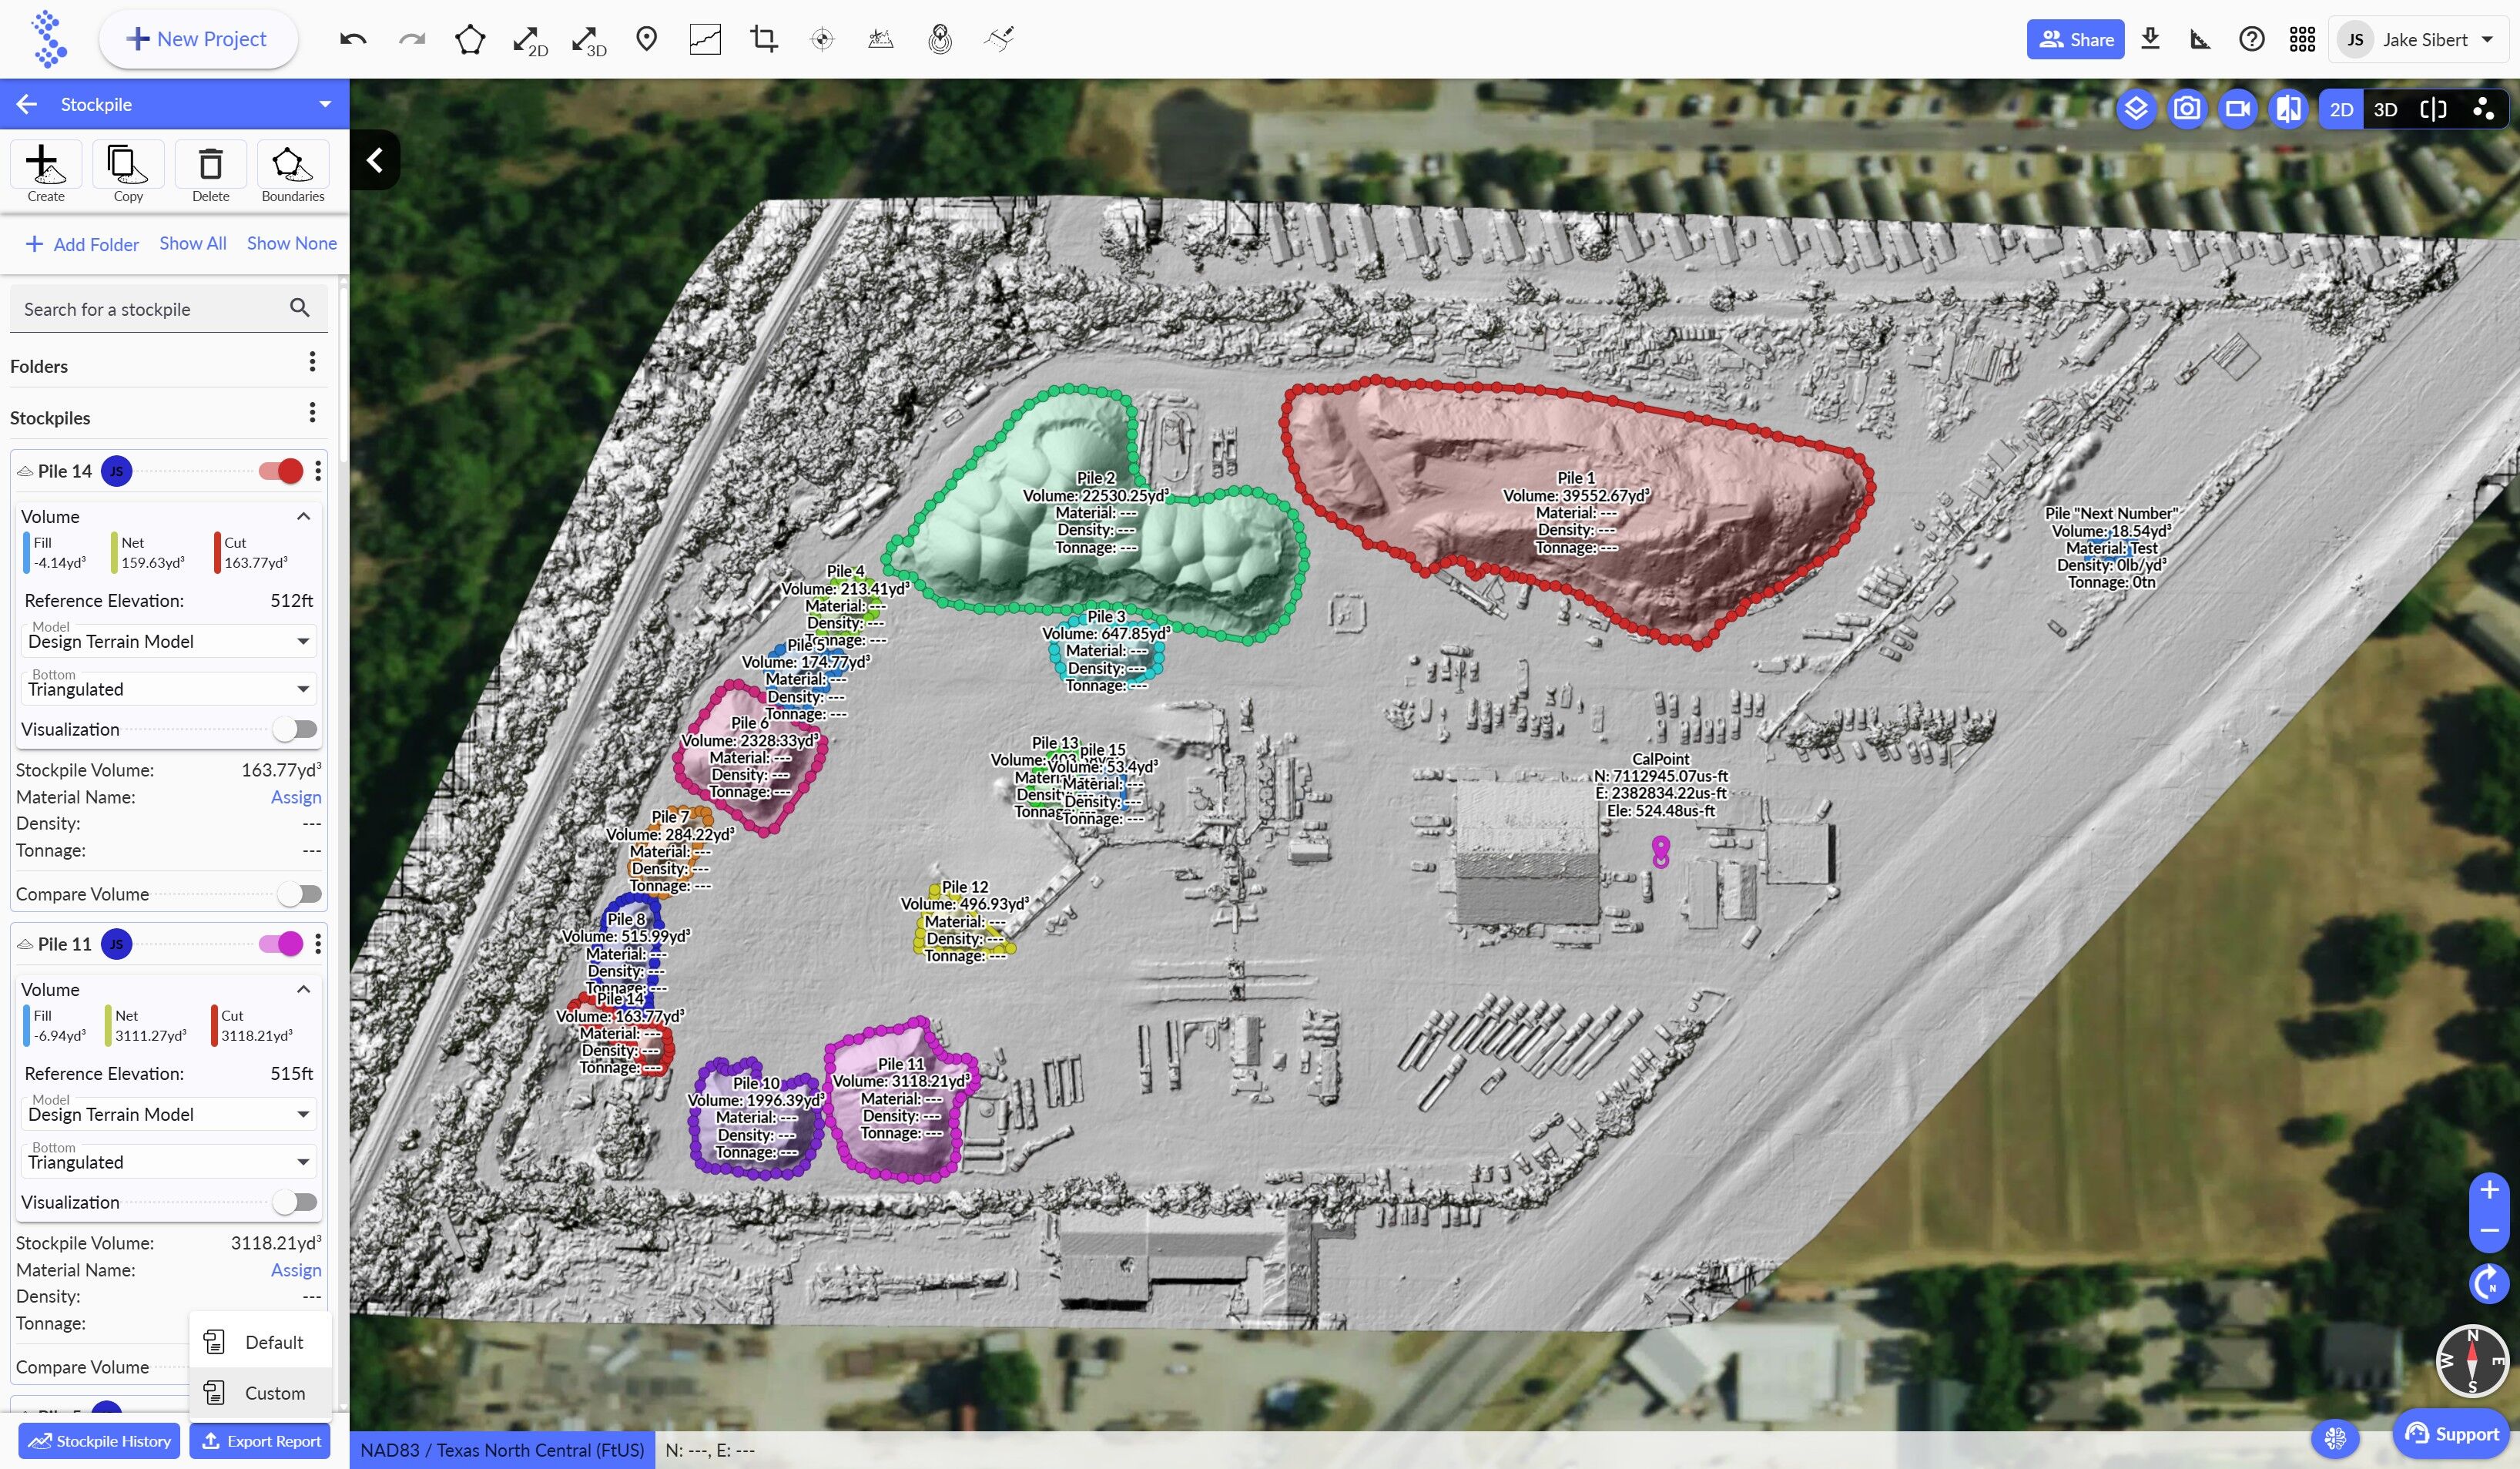Open the elevation profile chart tool
Image resolution: width=2520 pixels, height=1469 pixels.
[705, 39]
